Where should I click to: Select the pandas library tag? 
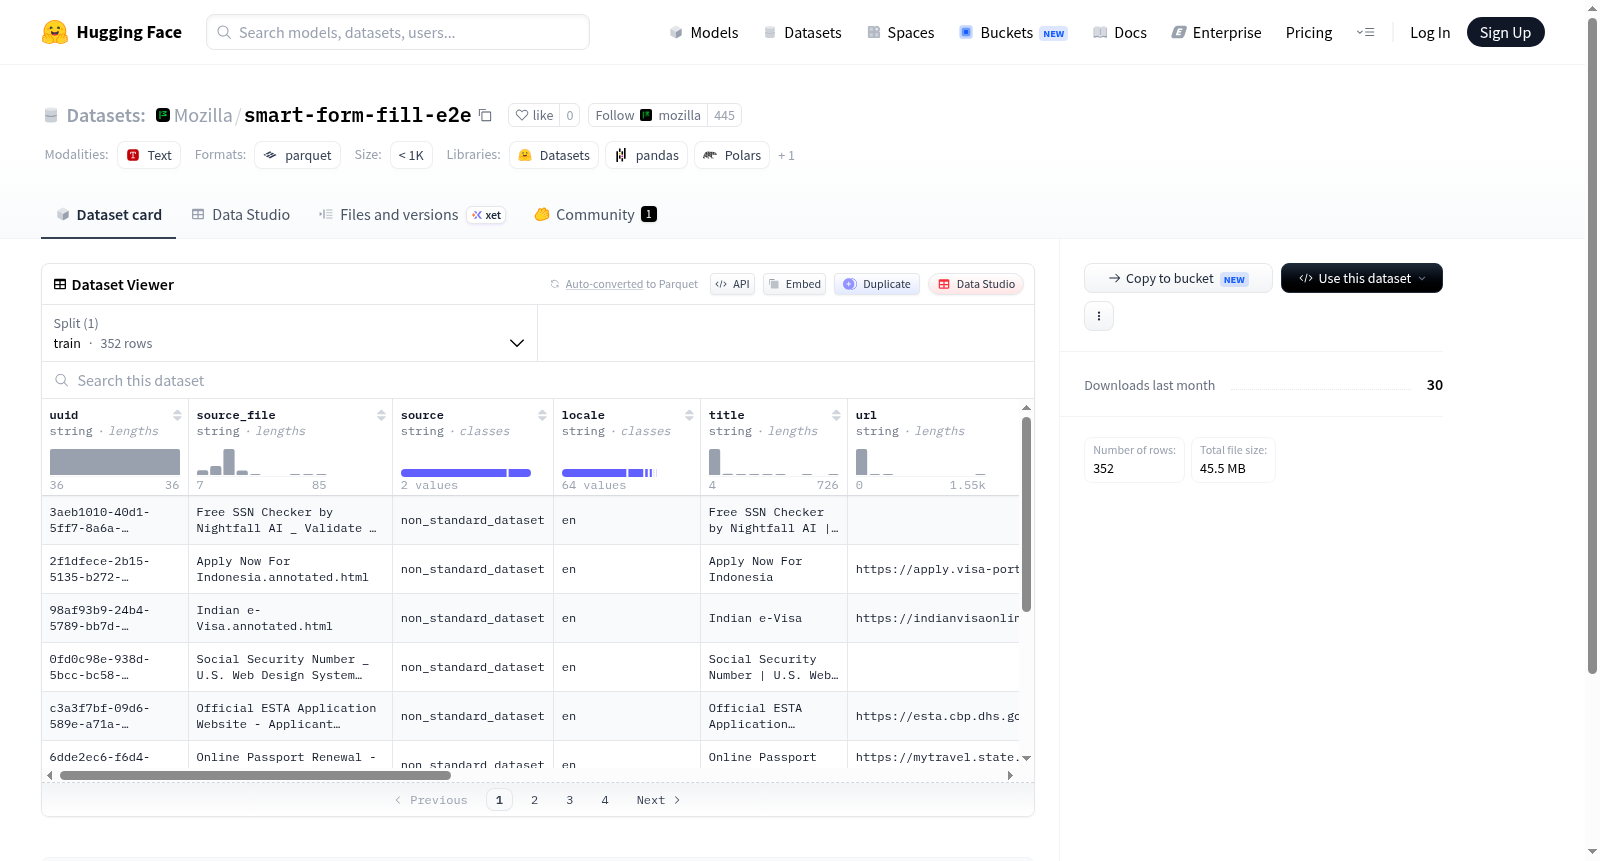click(x=646, y=155)
